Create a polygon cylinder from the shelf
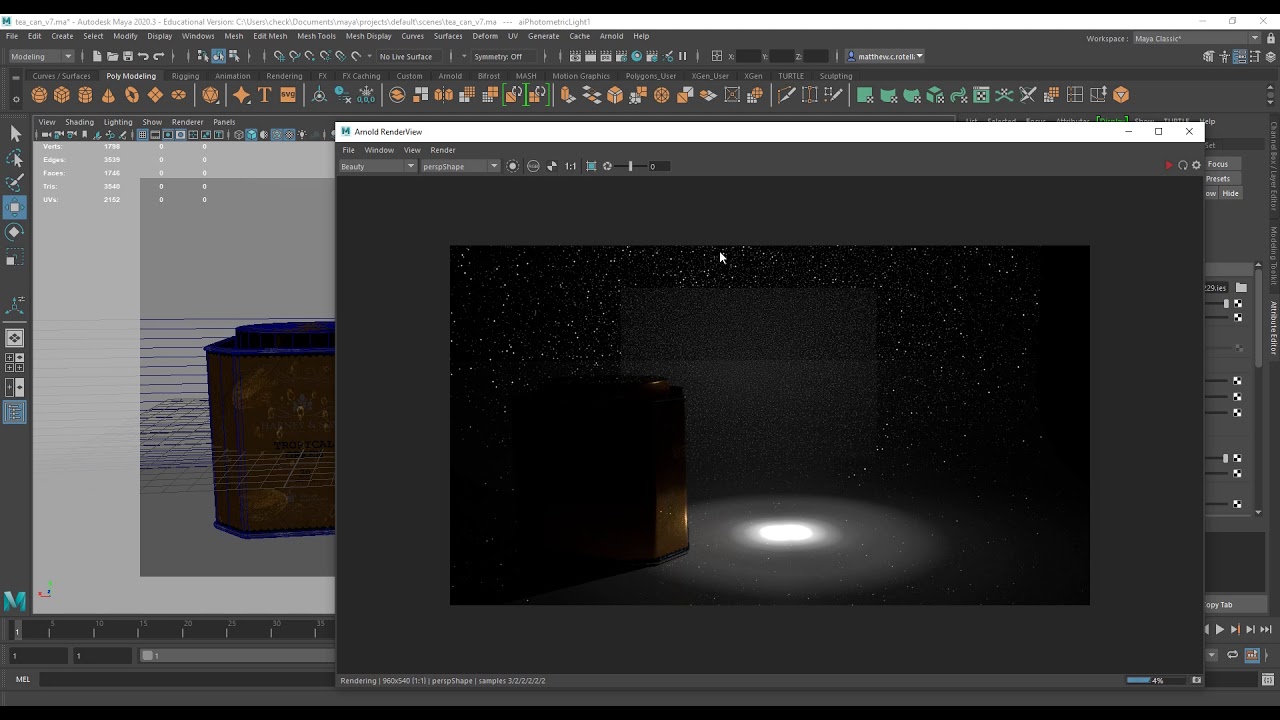This screenshot has height=720, width=1280. (85, 95)
